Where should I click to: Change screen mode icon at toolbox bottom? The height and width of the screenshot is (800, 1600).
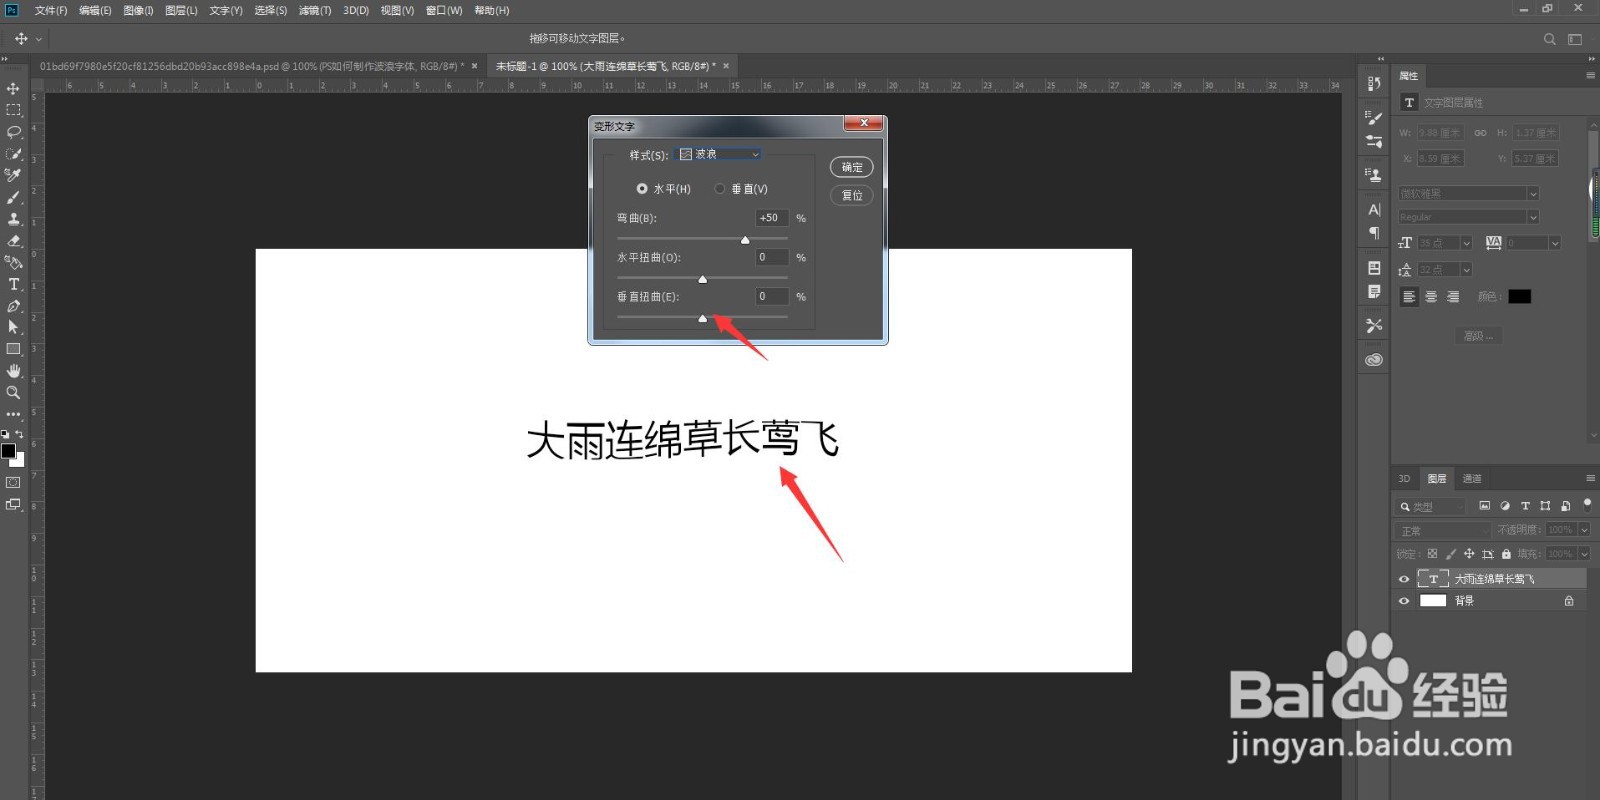pyautogui.click(x=13, y=504)
